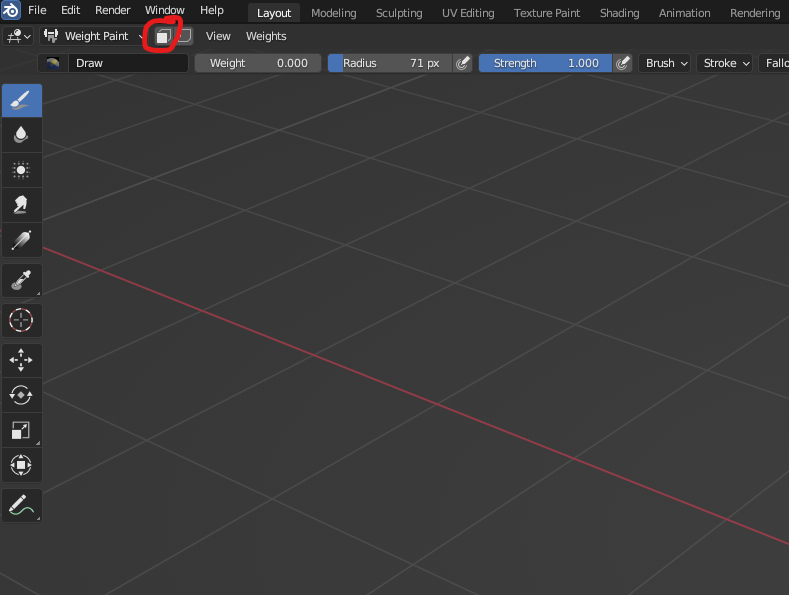Viewport: 789px width, 595px height.
Task: Select the Sample Weight eyedropper tool
Action: click(x=22, y=280)
